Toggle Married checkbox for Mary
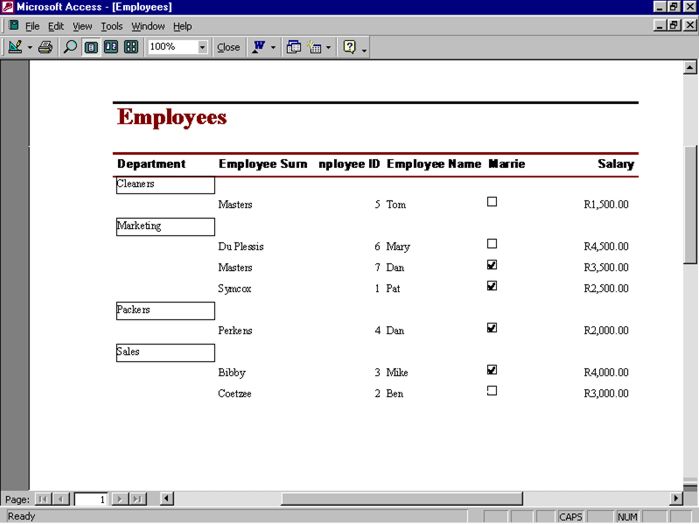This screenshot has width=699, height=524. pos(492,244)
